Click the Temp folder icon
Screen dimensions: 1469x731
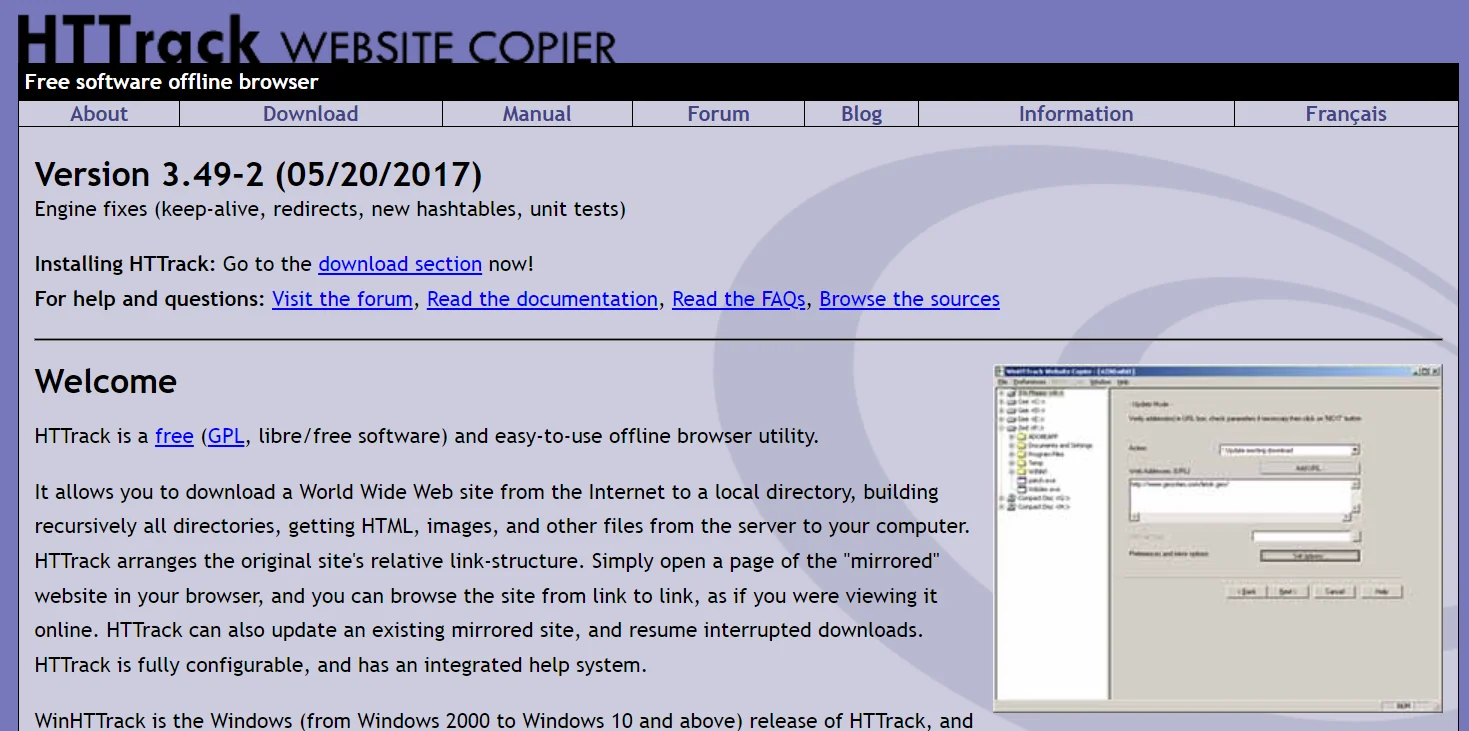[x=1022, y=462]
